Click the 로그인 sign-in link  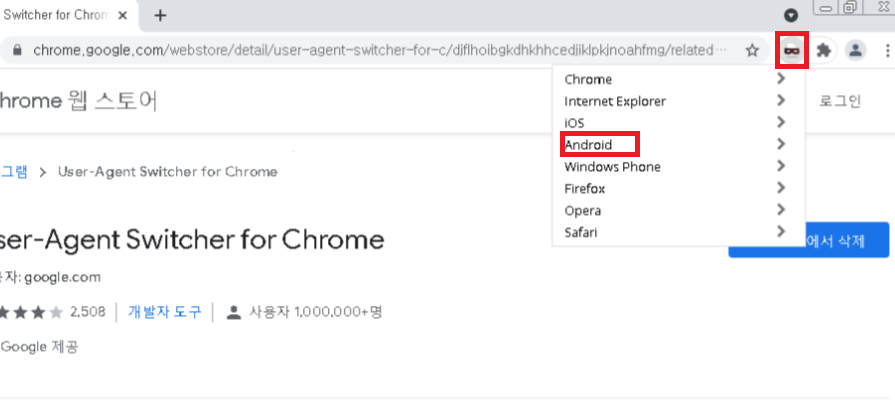[x=840, y=101]
